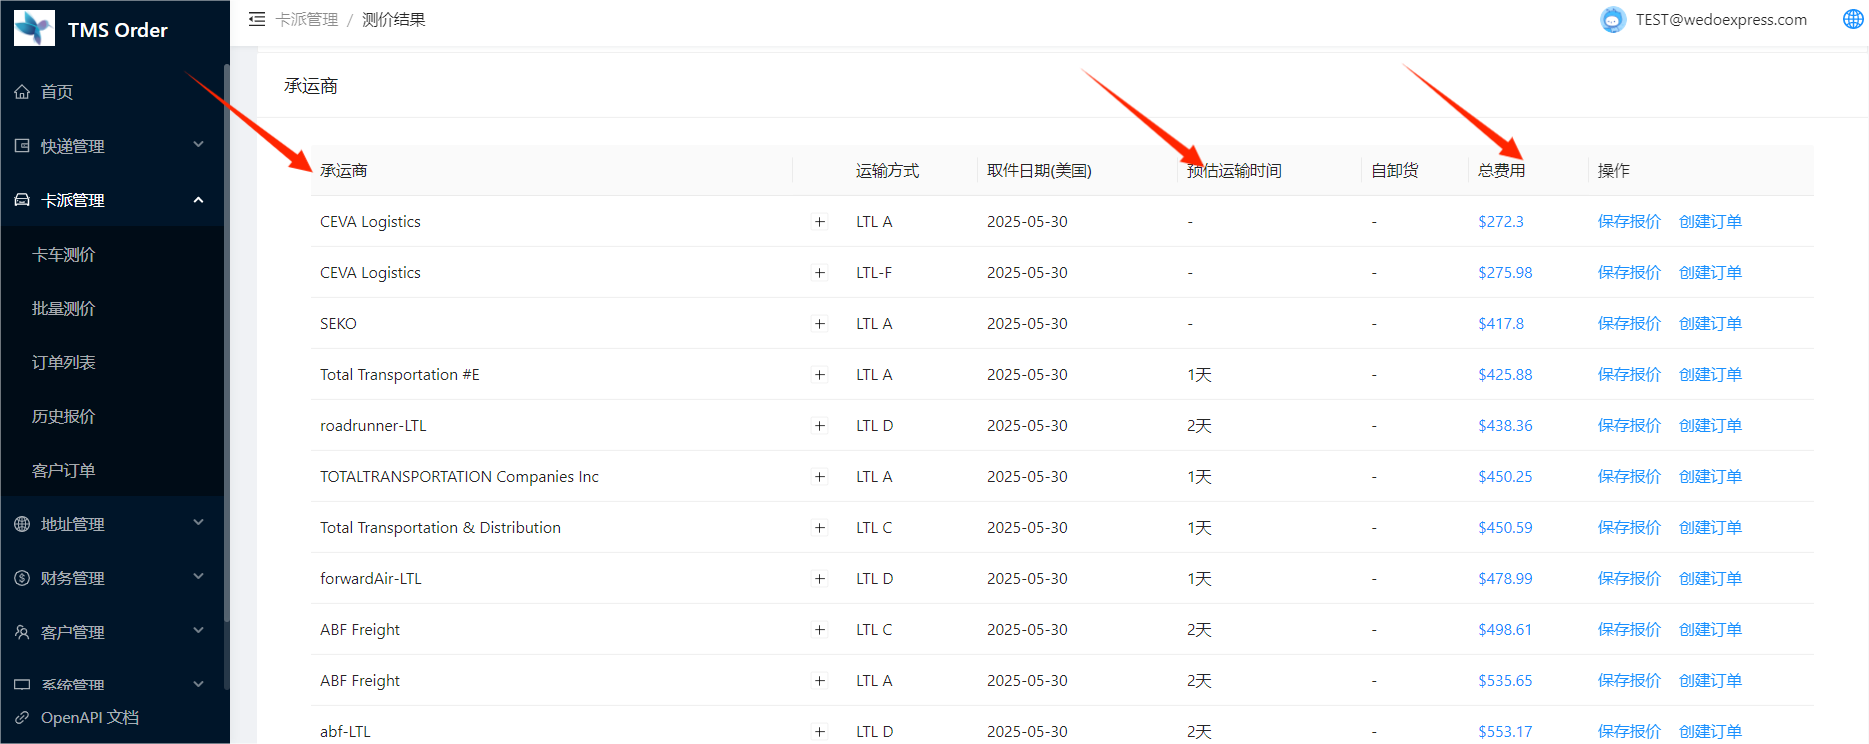Click the sidebar collapse hamburger icon
Screen dimensions: 1869x744
point(257,19)
